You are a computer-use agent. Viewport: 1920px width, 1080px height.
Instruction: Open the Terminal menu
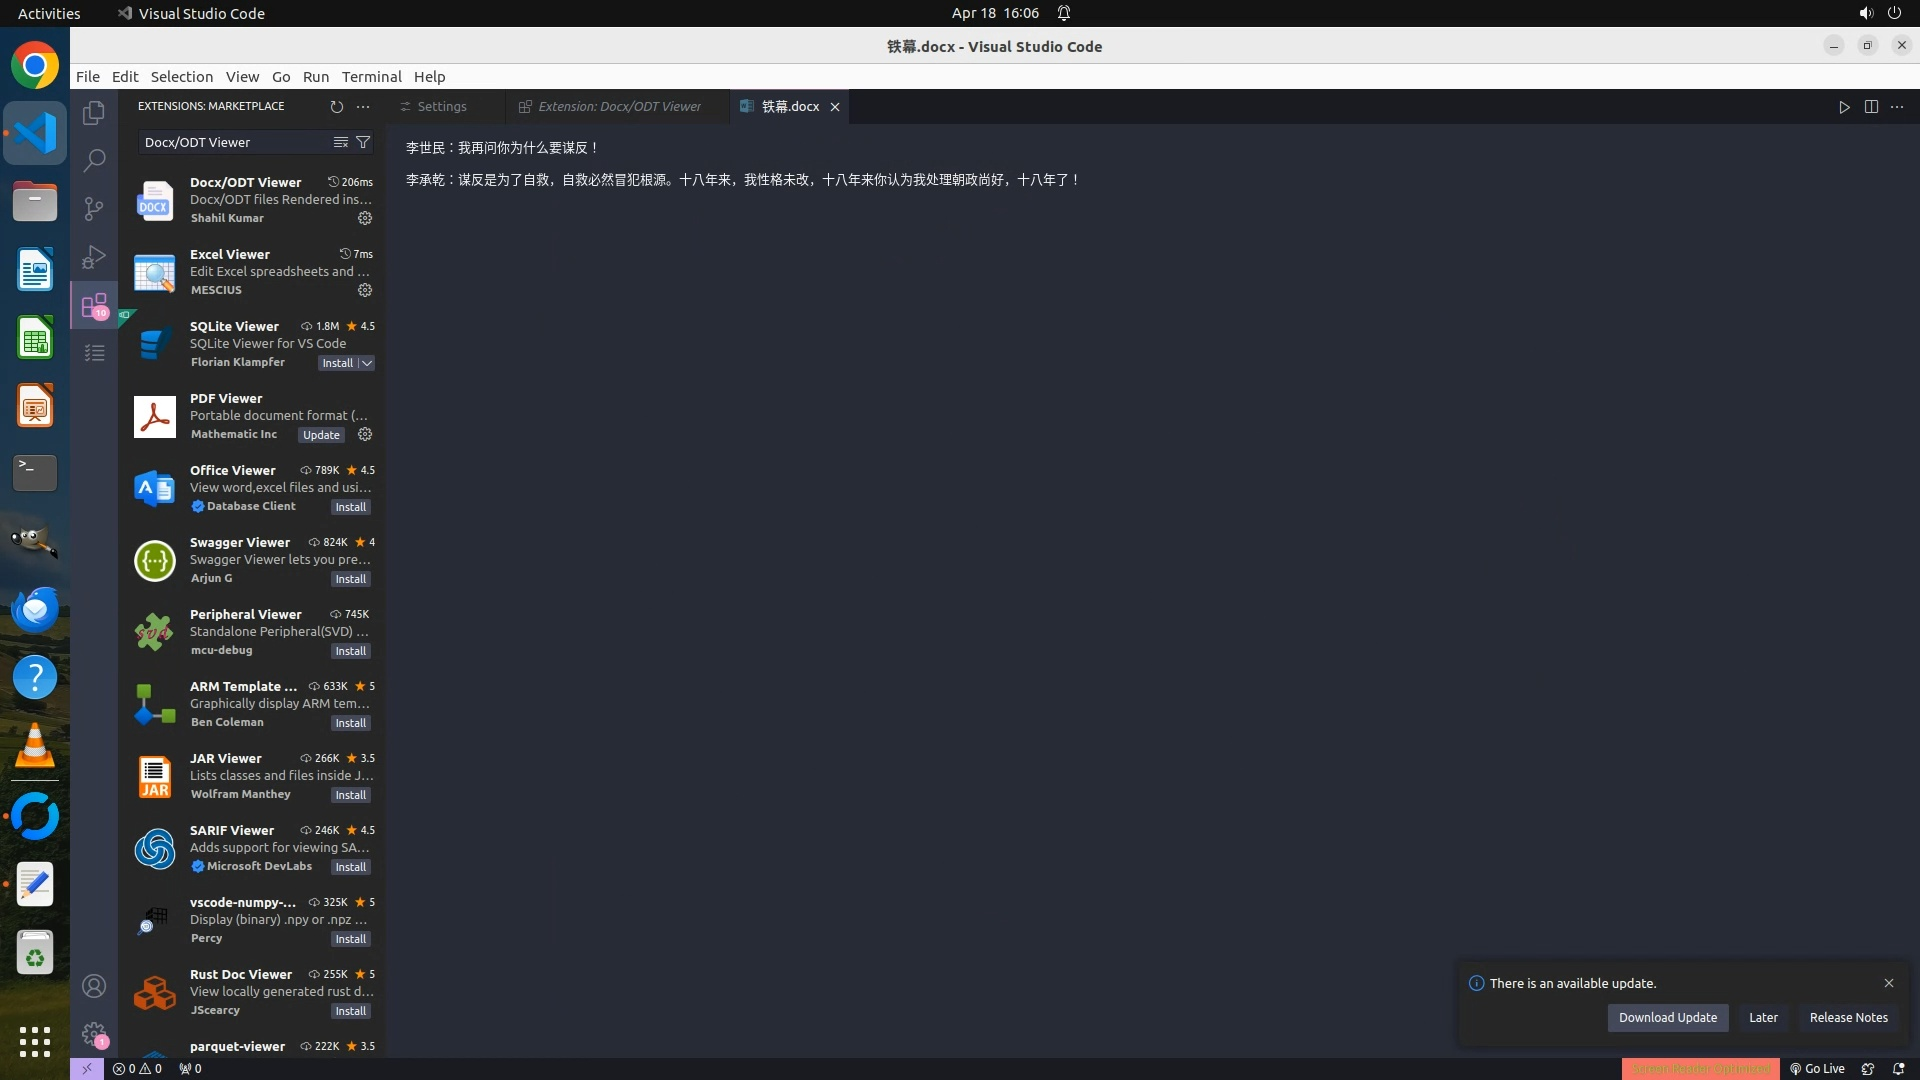371,76
